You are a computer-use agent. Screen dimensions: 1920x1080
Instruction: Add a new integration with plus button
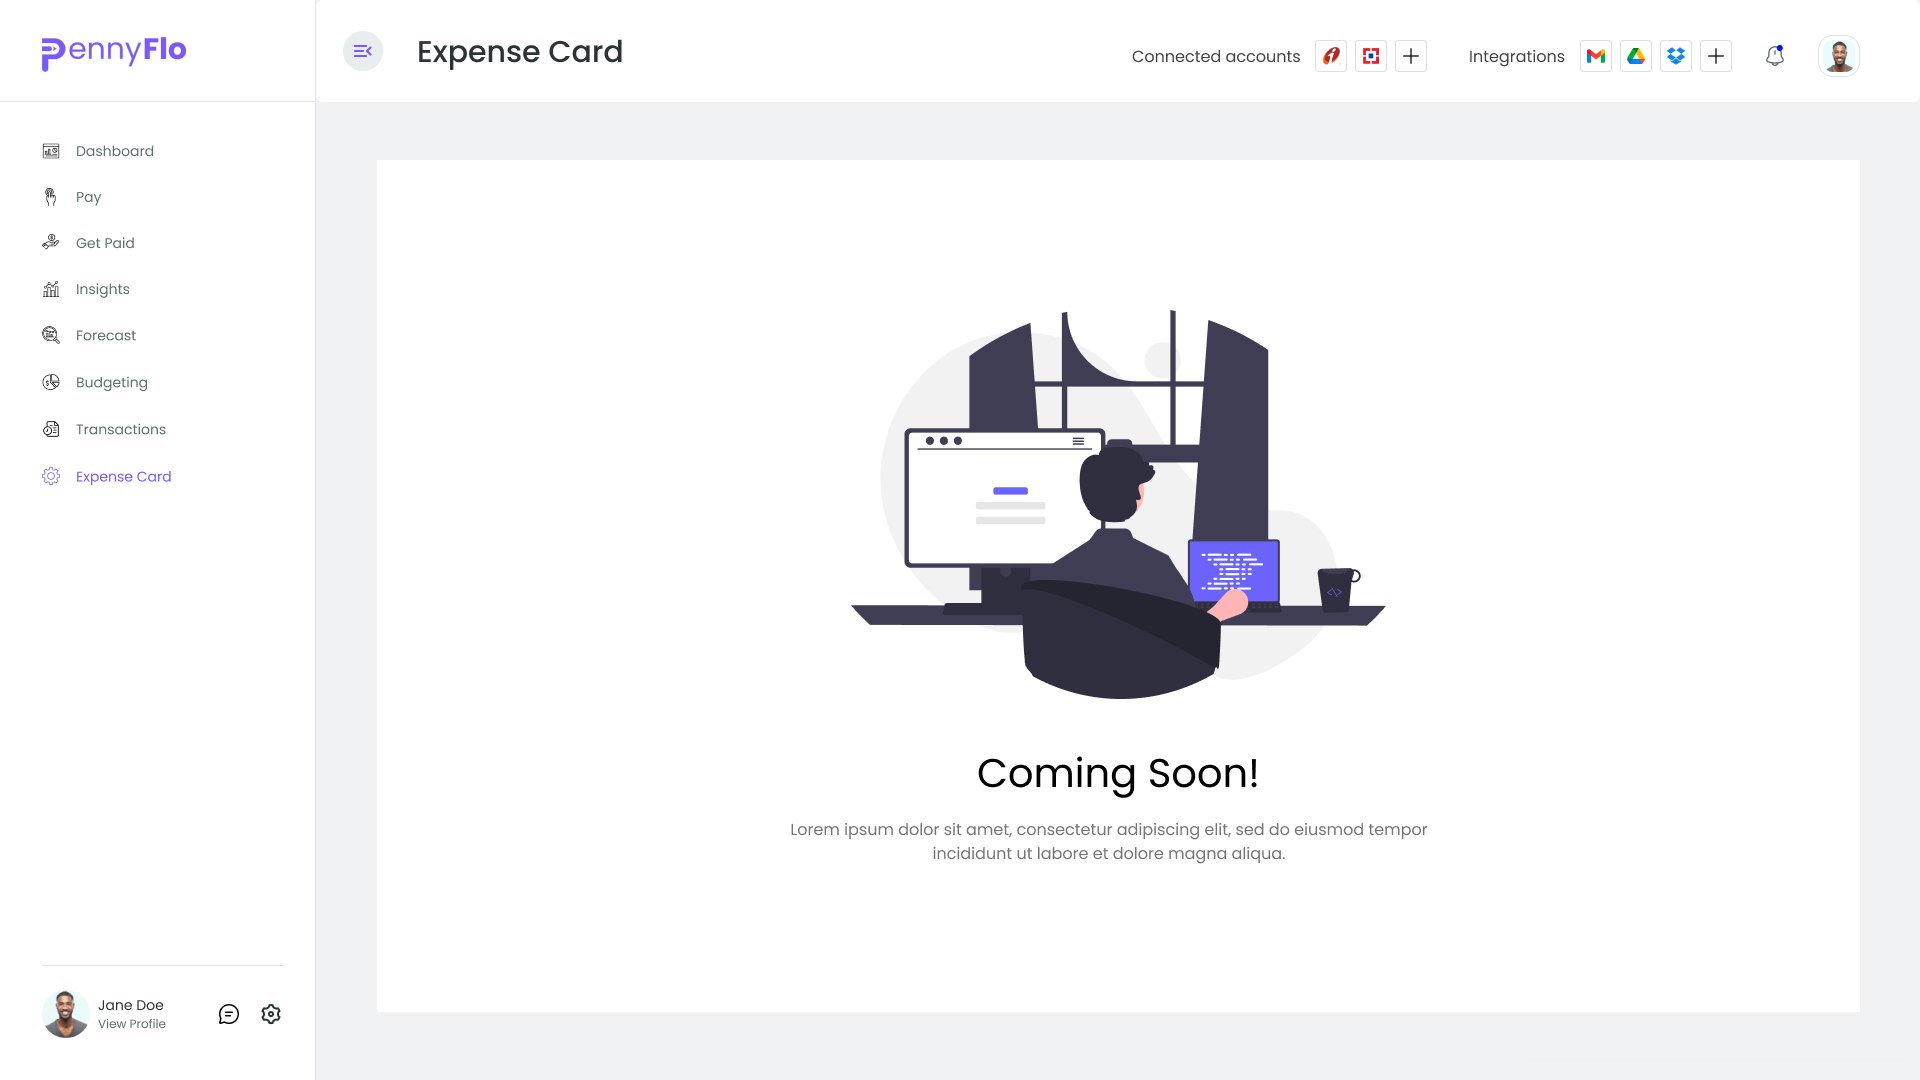click(1716, 56)
